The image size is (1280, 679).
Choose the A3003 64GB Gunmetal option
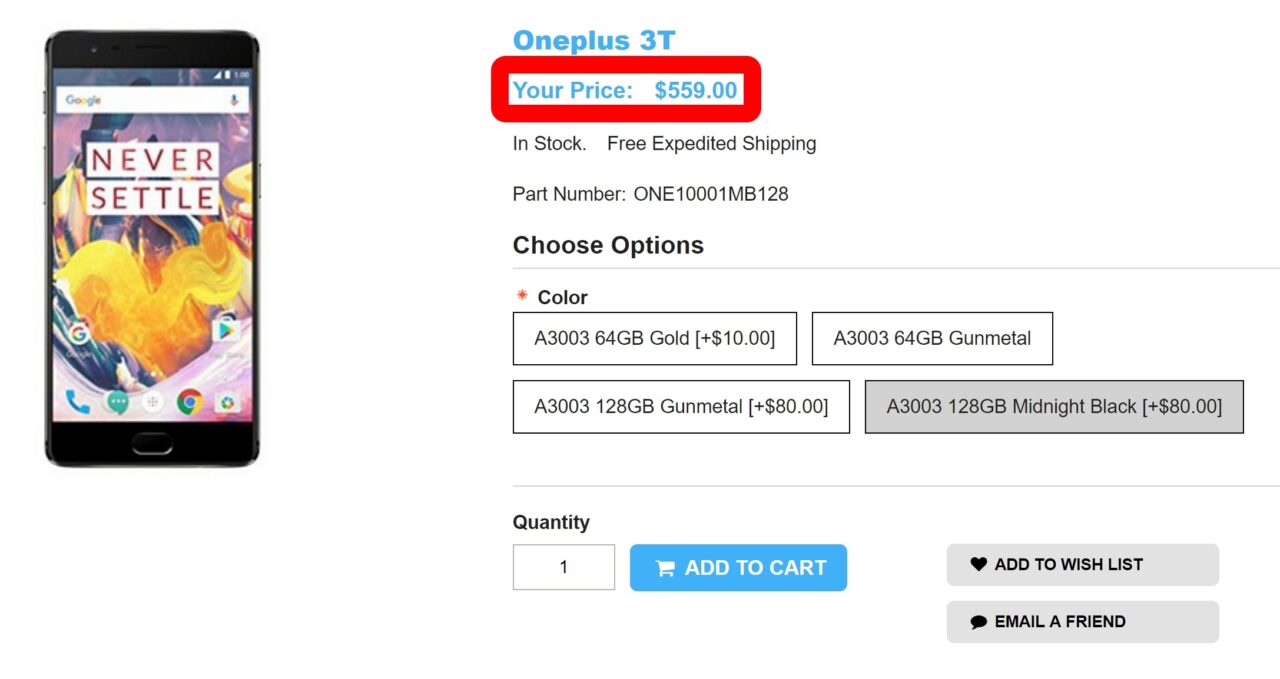tap(932, 338)
